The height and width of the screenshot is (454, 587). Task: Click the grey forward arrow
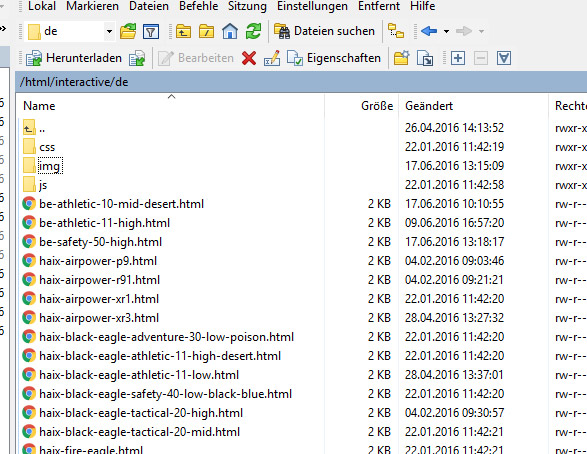click(x=464, y=31)
